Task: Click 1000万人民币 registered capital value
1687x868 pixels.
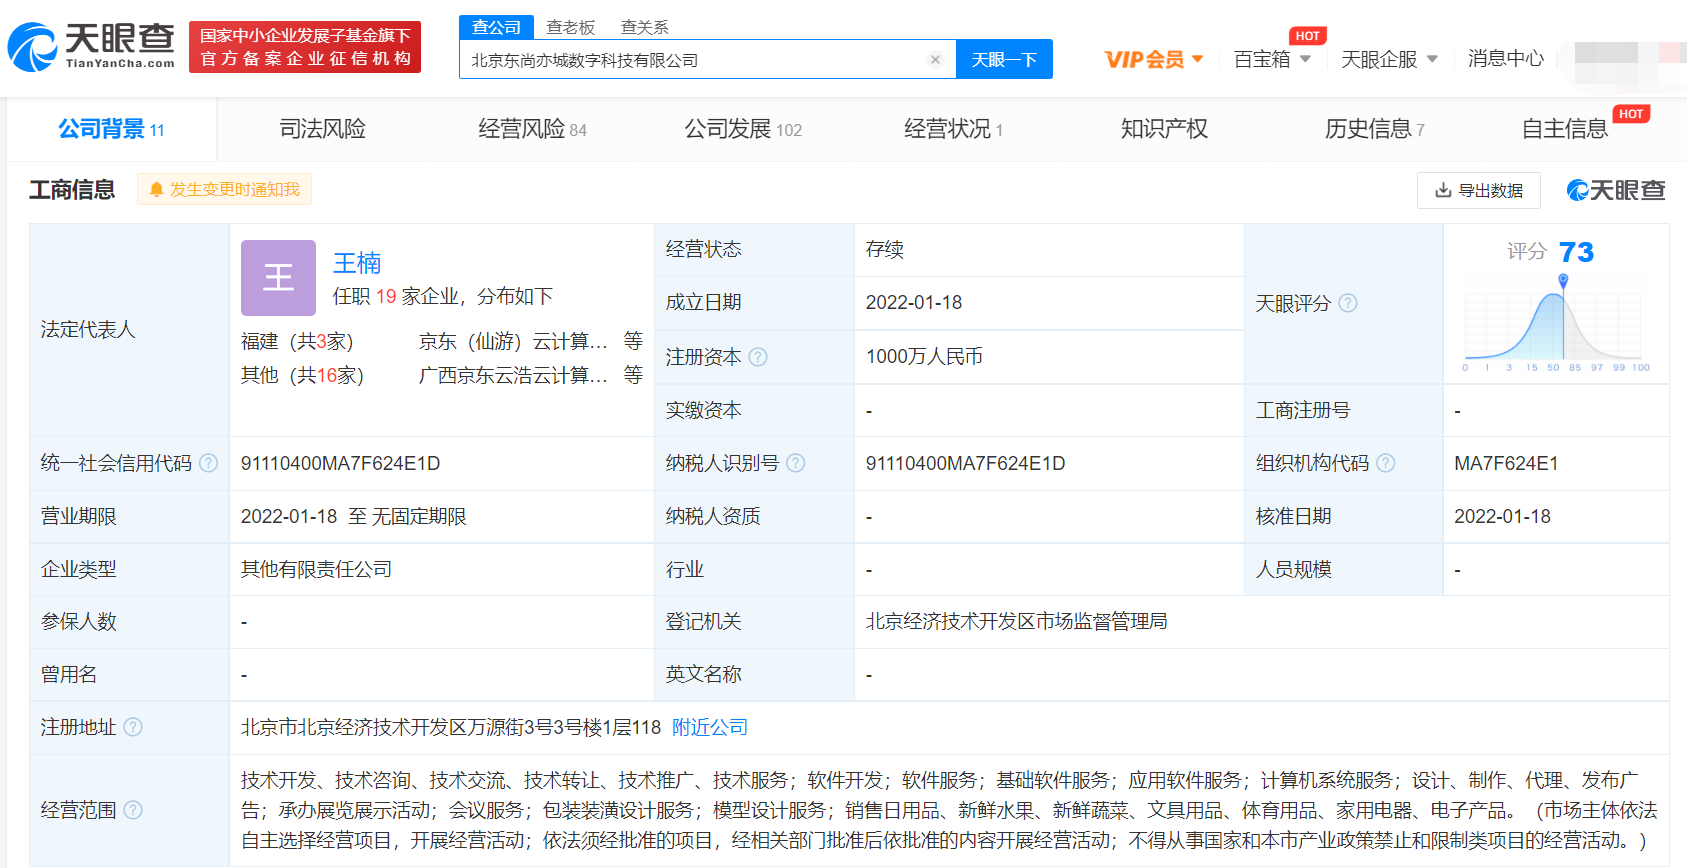Action: [924, 357]
